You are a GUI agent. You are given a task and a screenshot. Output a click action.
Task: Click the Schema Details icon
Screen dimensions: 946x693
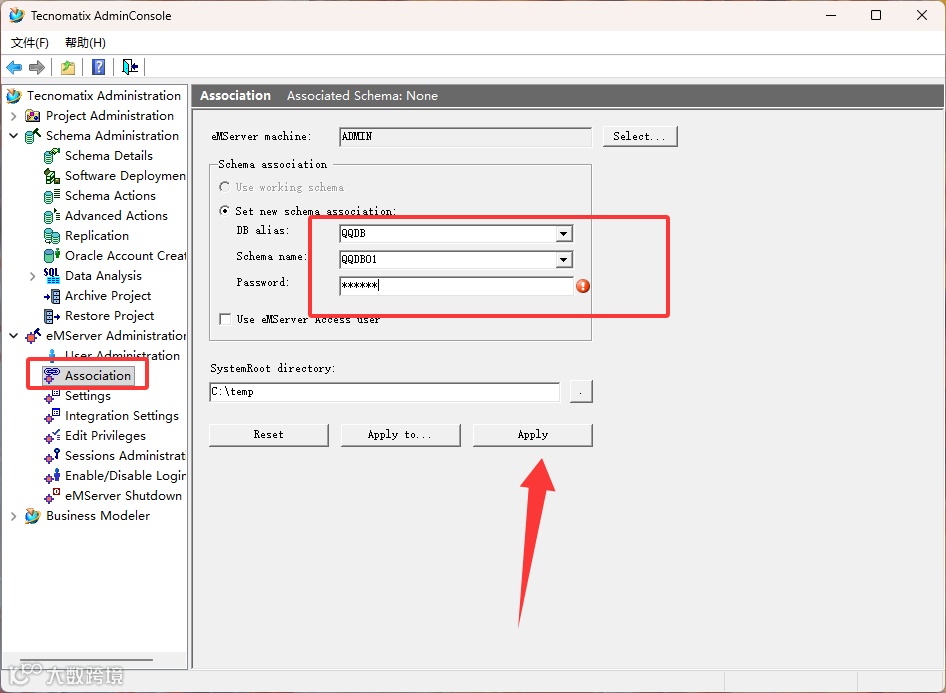click(52, 156)
